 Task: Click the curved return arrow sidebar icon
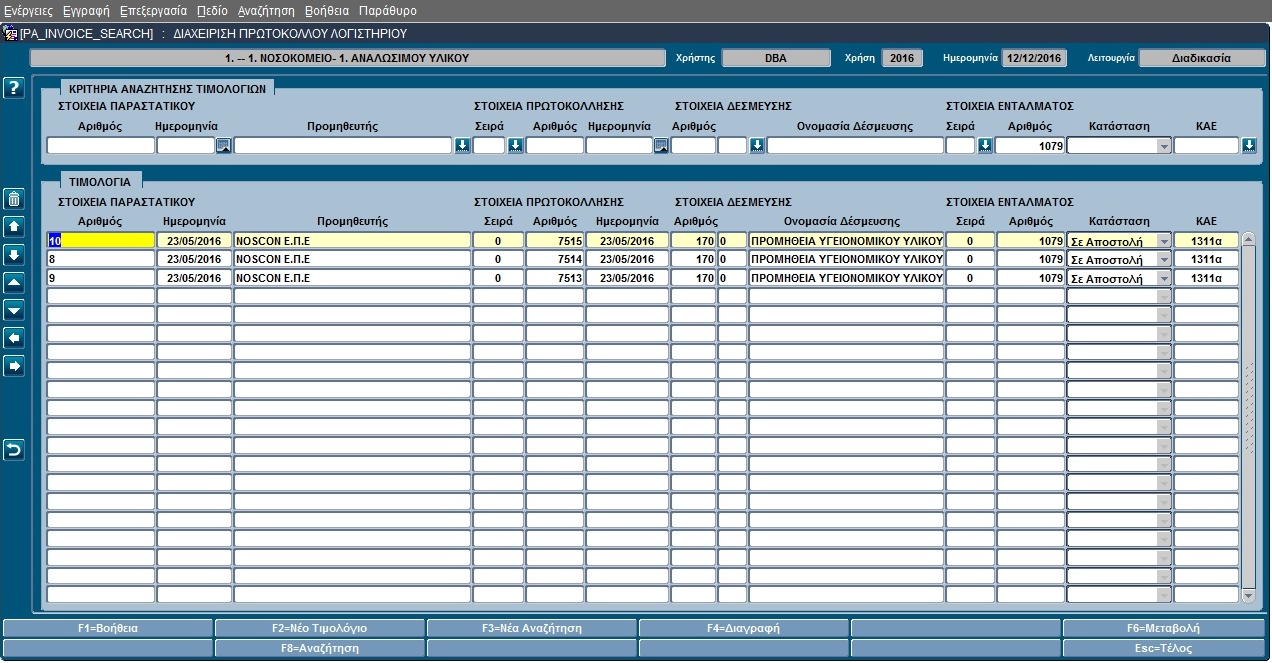click(14, 450)
